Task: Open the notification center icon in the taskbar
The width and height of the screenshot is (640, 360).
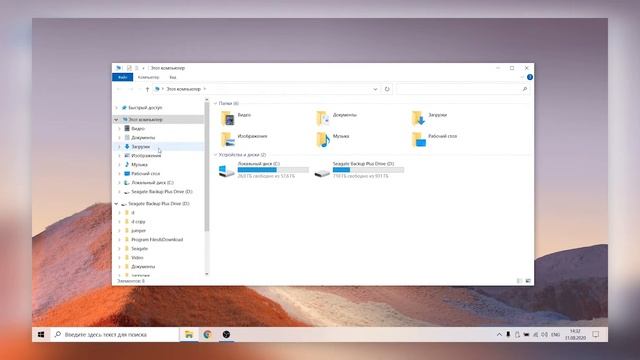Action: [x=596, y=334]
